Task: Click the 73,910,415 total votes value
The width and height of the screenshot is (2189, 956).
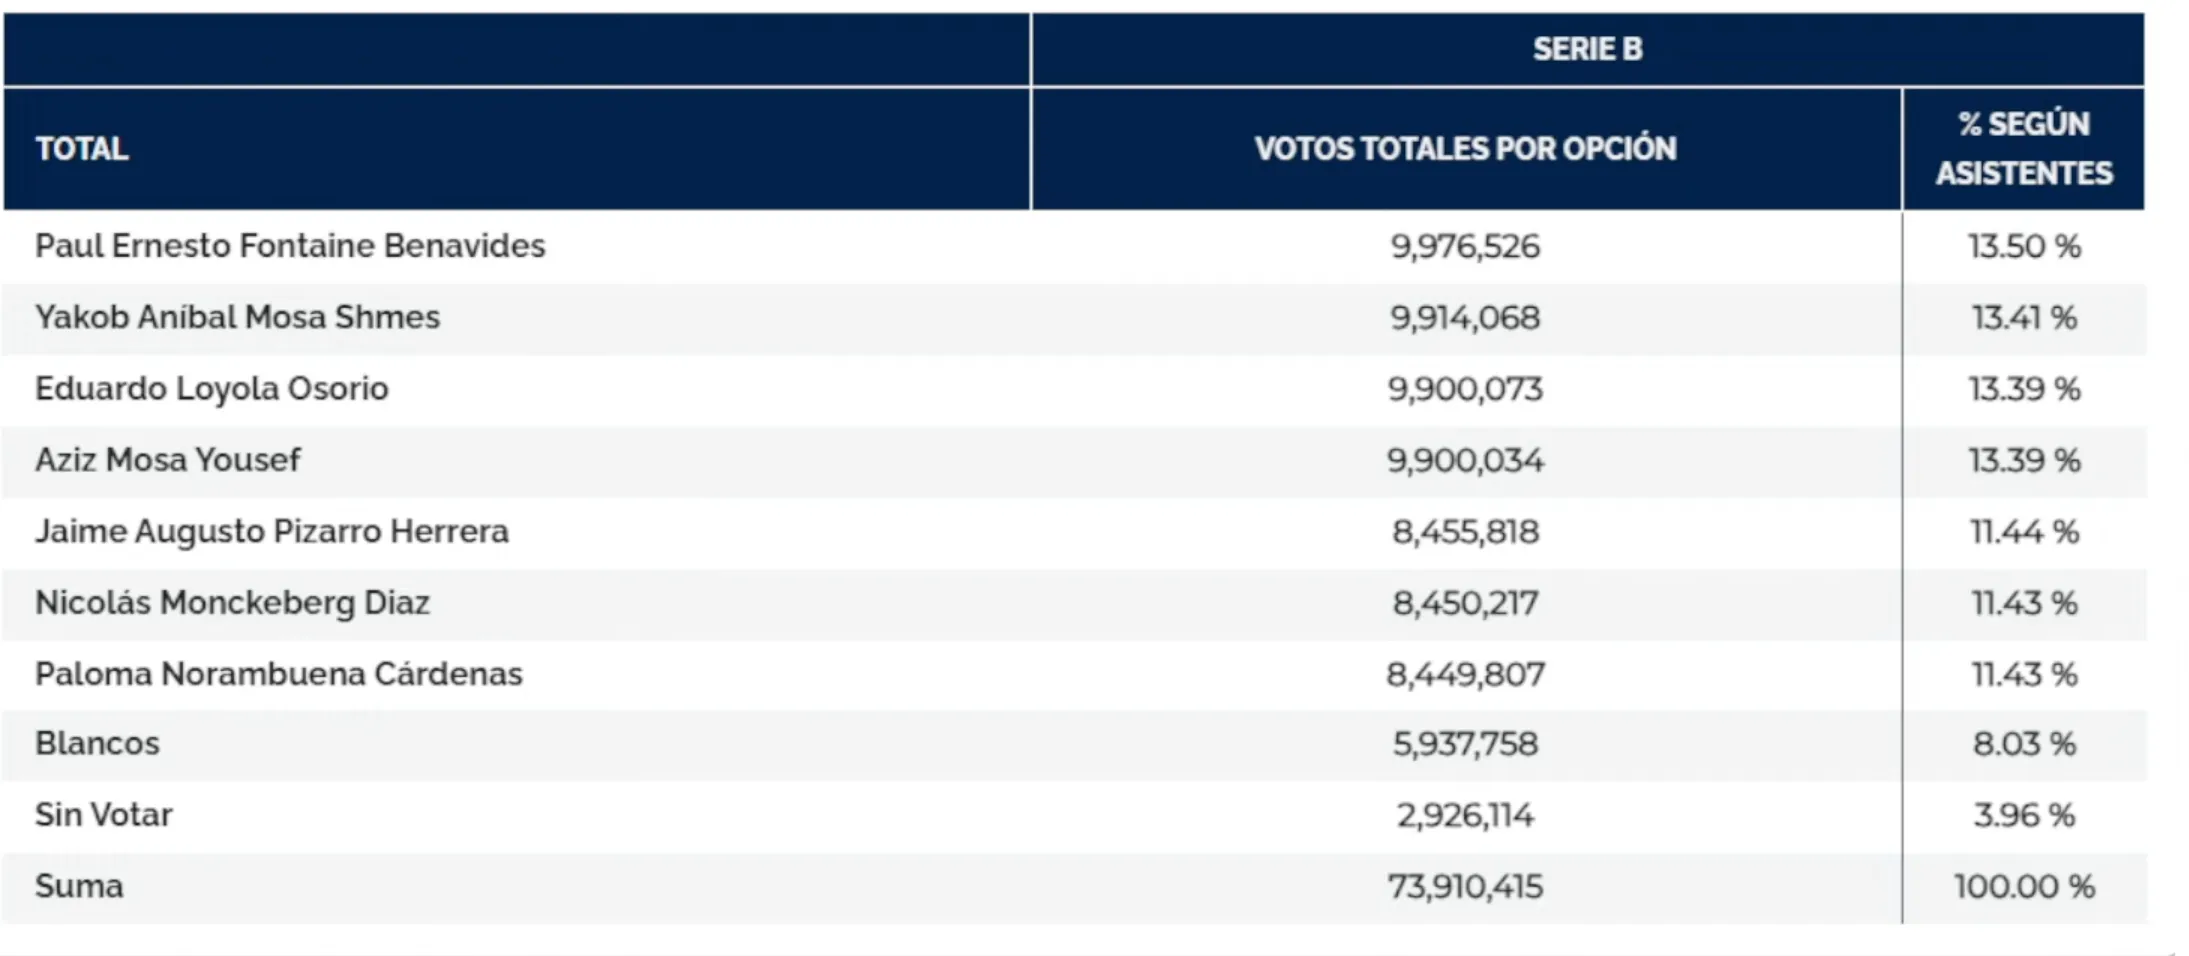Action: pos(1465,886)
